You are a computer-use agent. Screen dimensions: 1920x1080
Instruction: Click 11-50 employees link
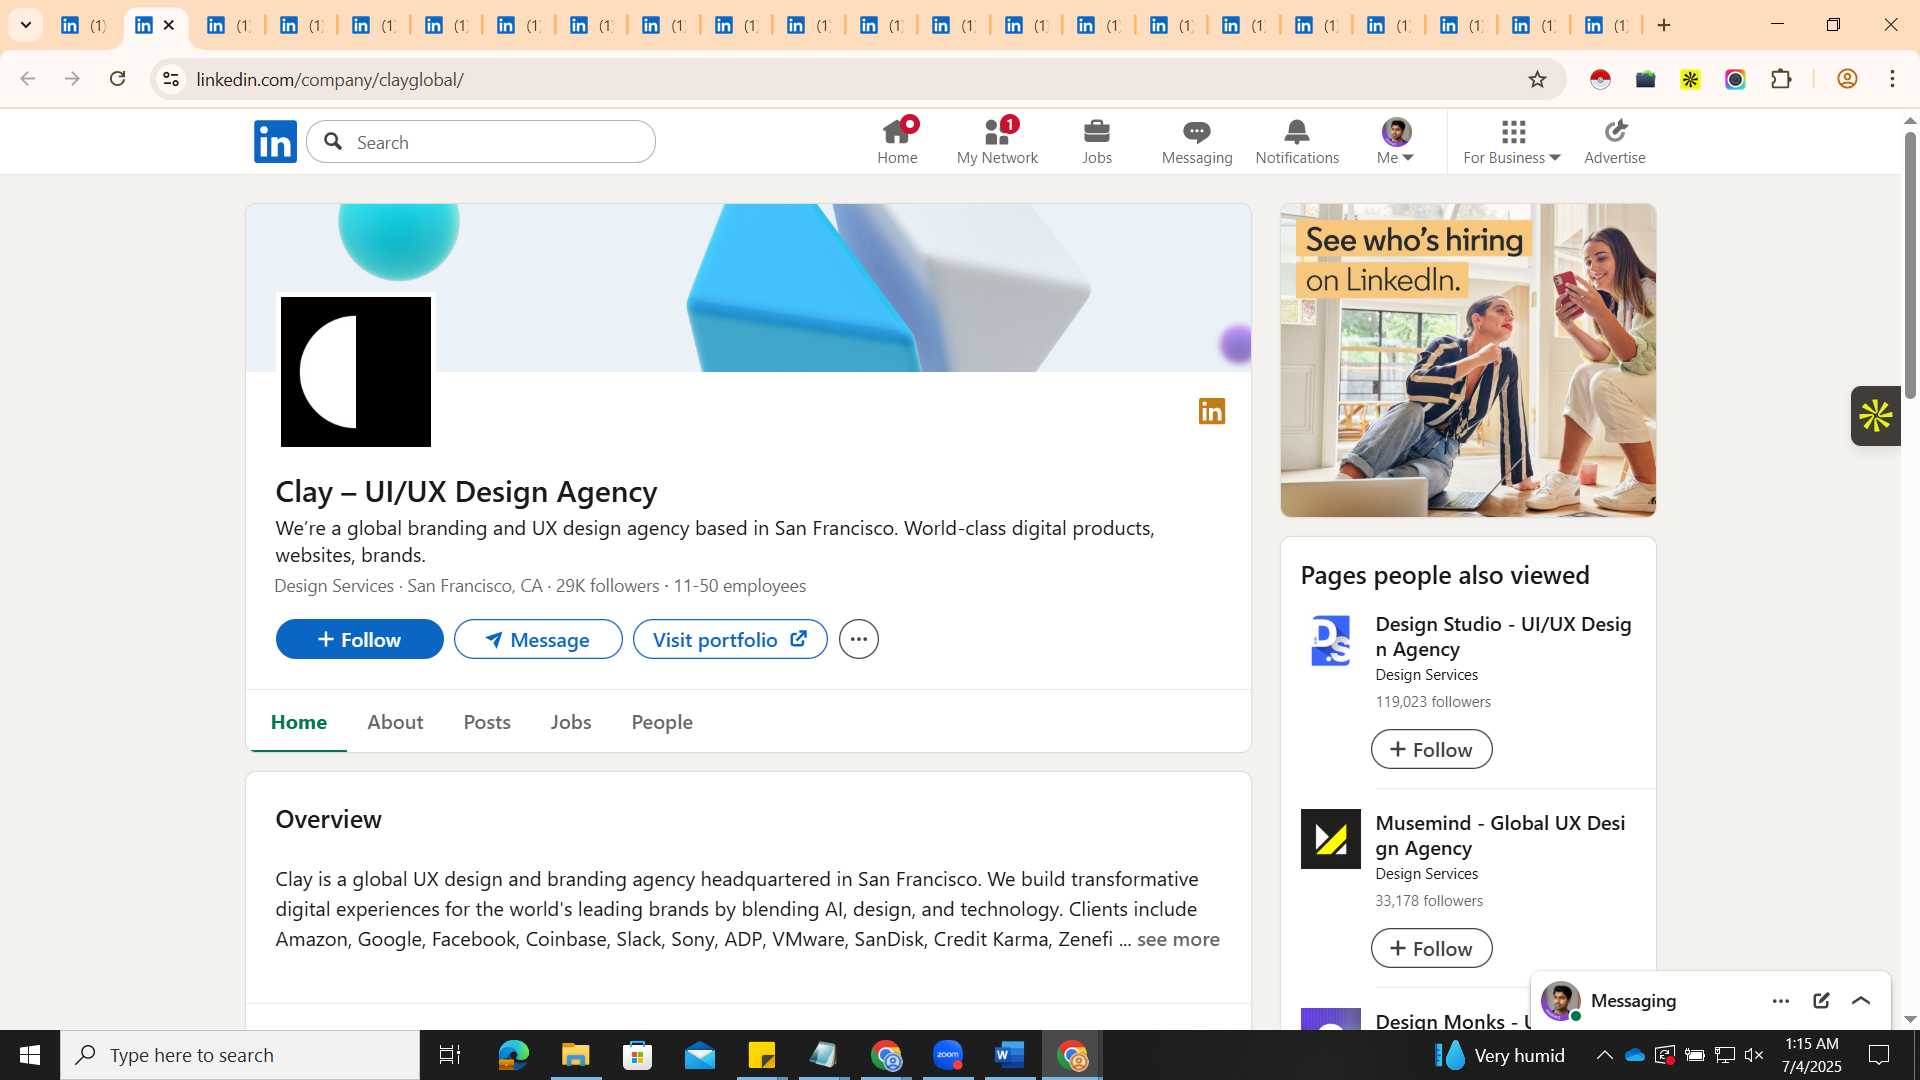click(739, 585)
